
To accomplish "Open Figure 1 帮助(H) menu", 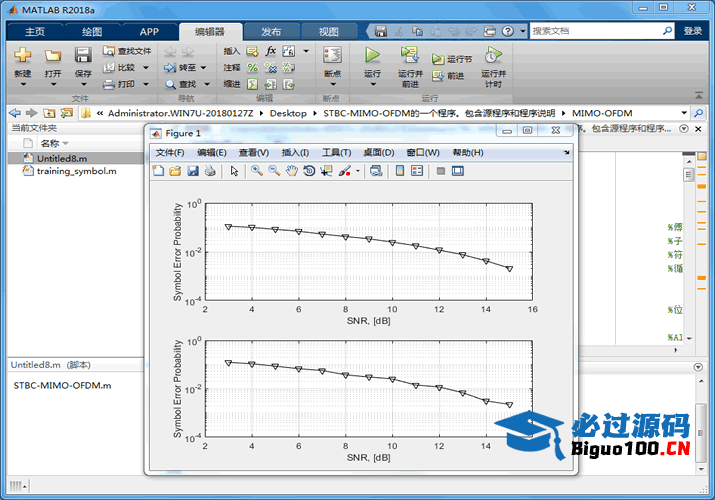I will point(467,153).
